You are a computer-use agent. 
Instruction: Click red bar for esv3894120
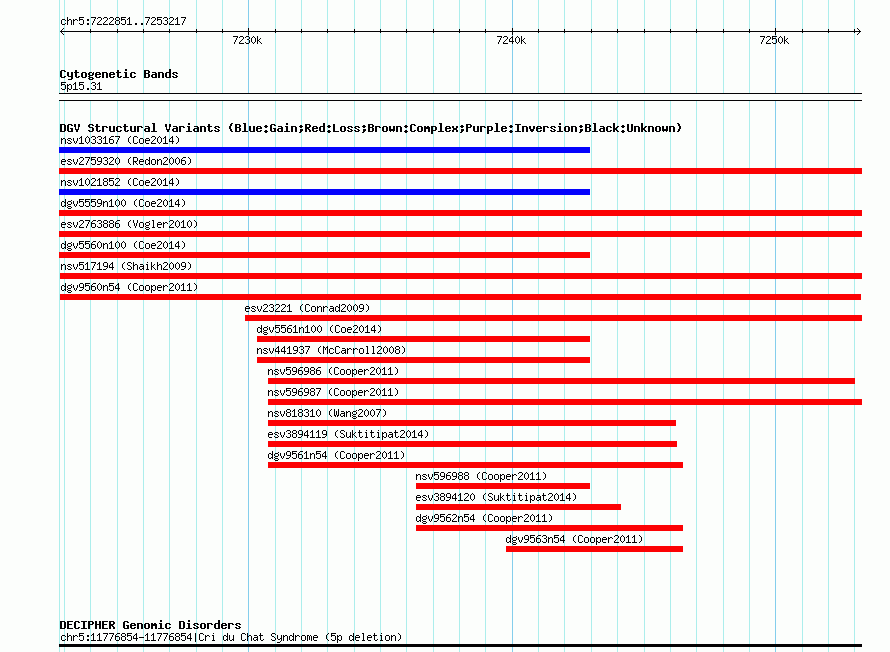pos(518,507)
